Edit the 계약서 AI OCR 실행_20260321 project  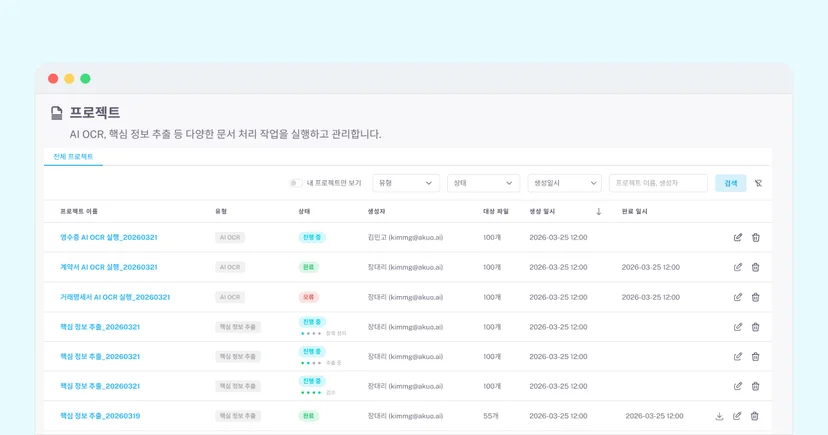coord(738,267)
